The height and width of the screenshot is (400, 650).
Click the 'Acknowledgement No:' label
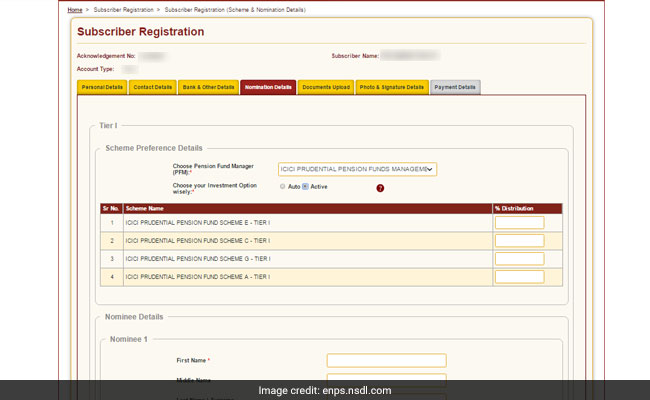(106, 56)
